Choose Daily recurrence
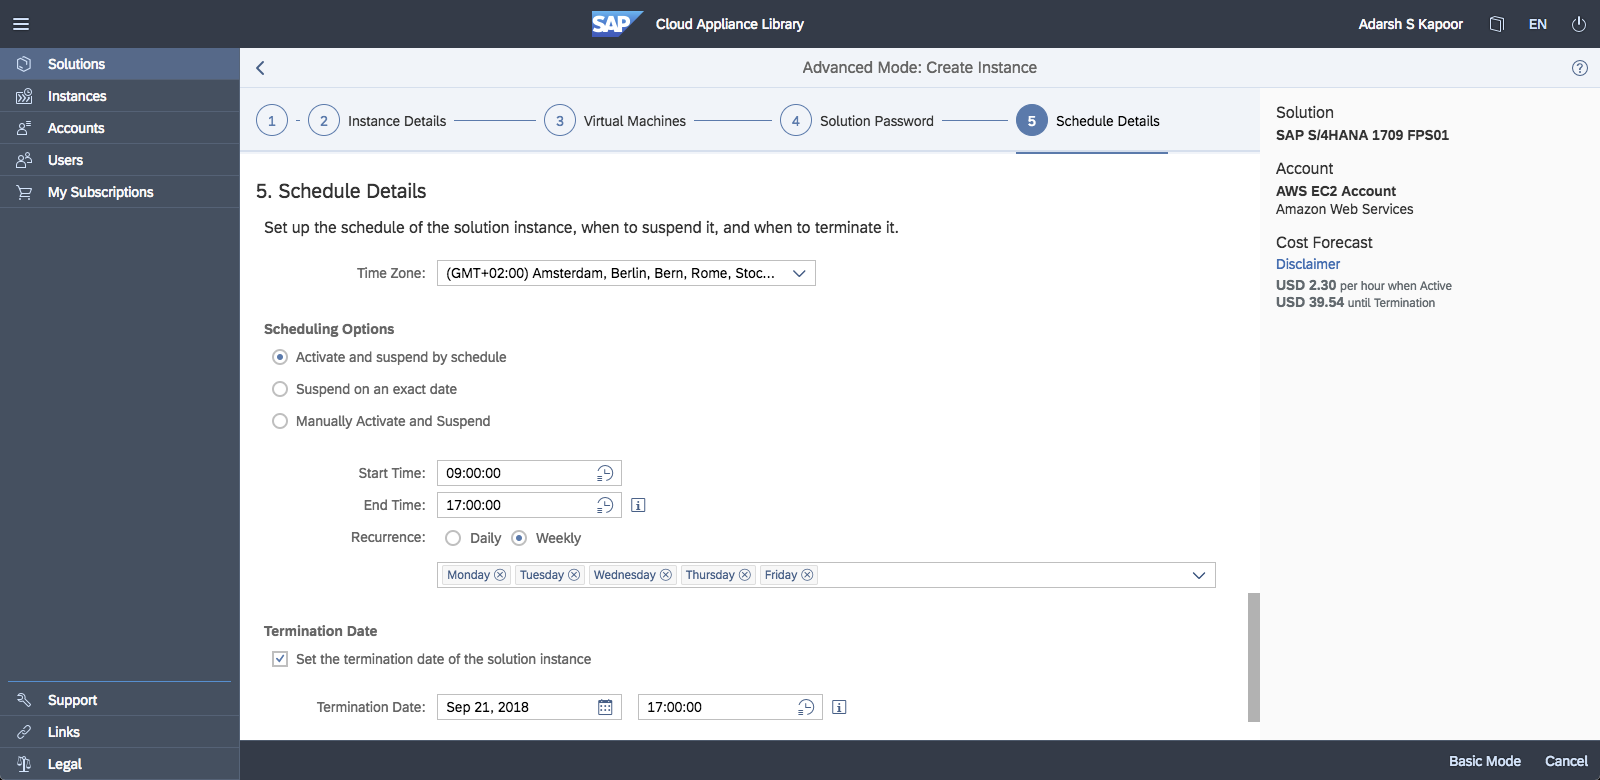Screen dimensions: 1600x780 [x=453, y=538]
